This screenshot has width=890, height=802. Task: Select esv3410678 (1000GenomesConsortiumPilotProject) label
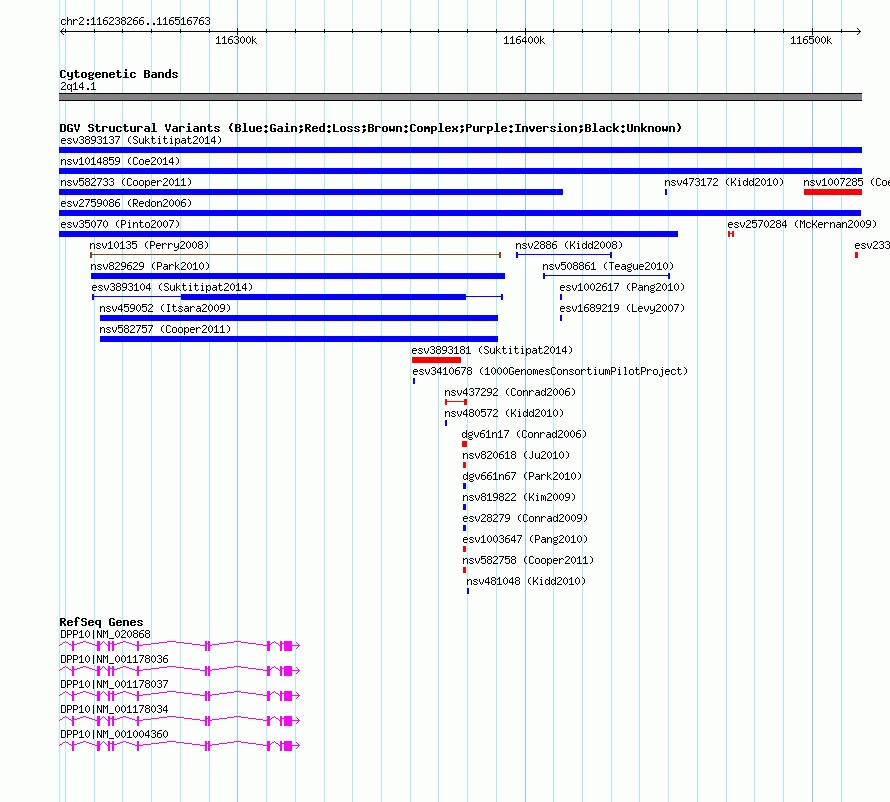click(550, 371)
